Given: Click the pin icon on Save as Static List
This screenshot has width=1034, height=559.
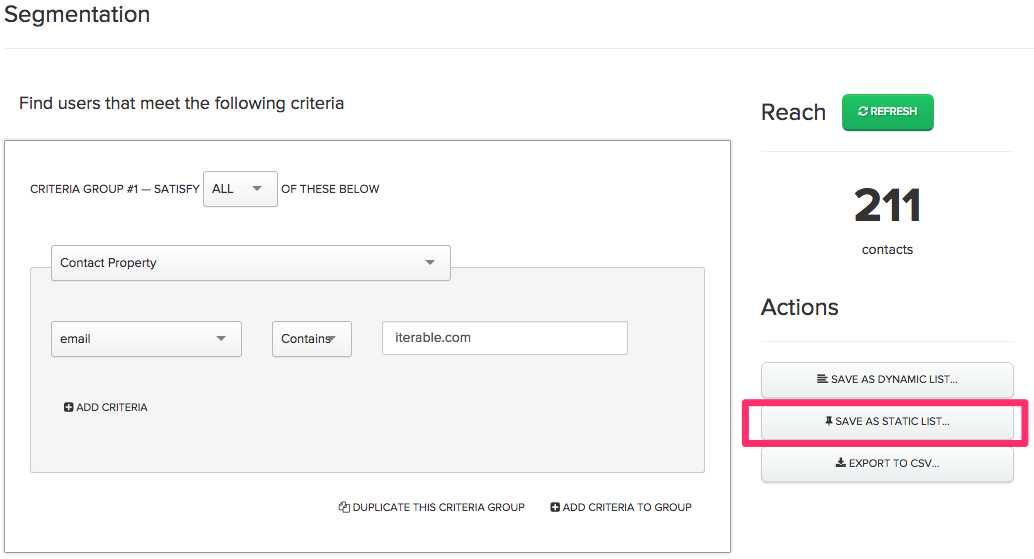Looking at the screenshot, I should pos(829,421).
